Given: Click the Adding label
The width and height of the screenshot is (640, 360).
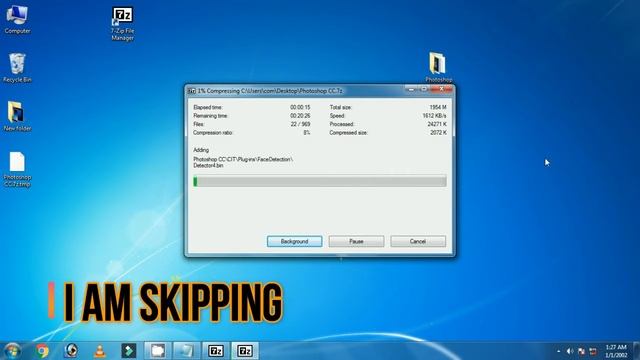Looking at the screenshot, I should pos(201,150).
